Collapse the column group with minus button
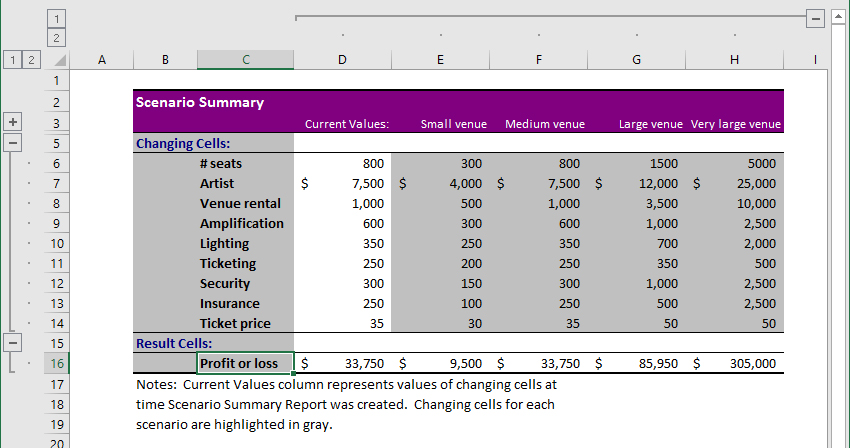 point(815,18)
